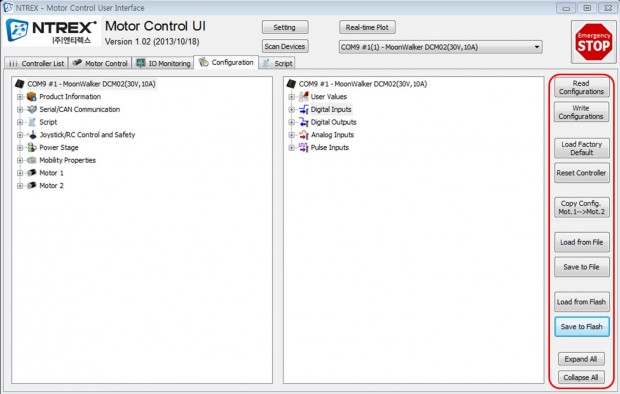Expand the Script node in left tree

click(20, 122)
